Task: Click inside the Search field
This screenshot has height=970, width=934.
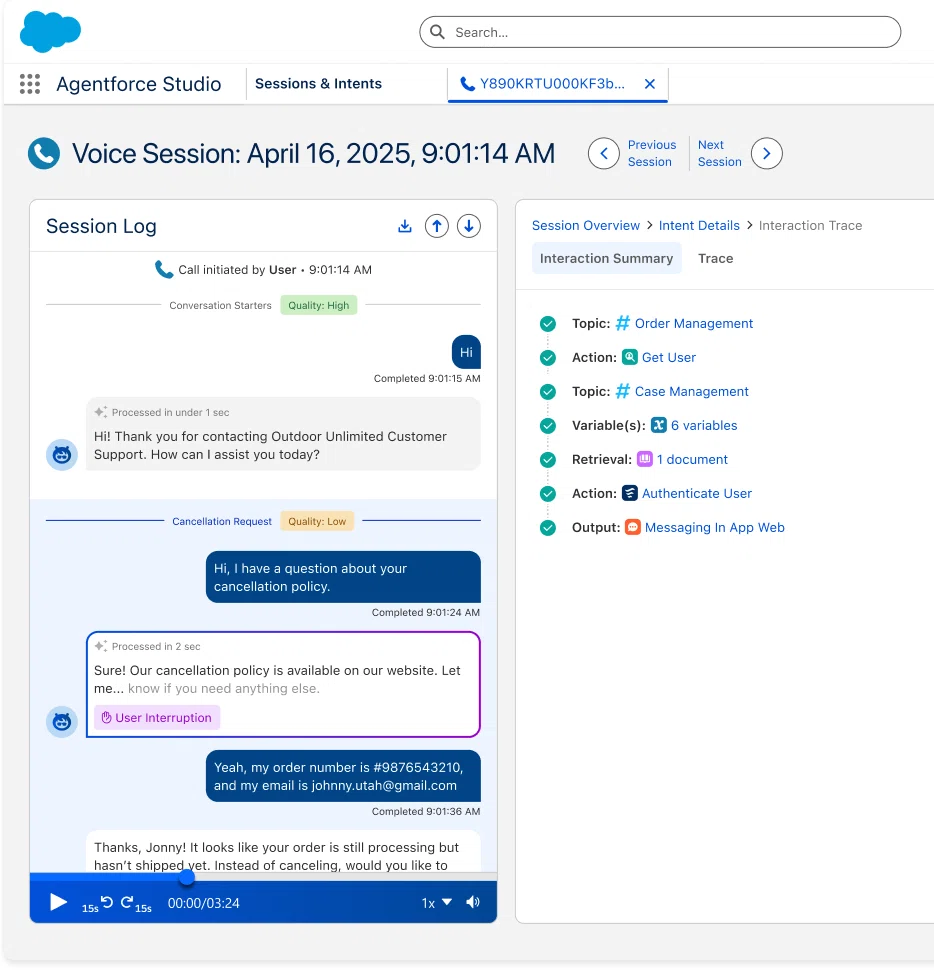Action: (x=660, y=32)
